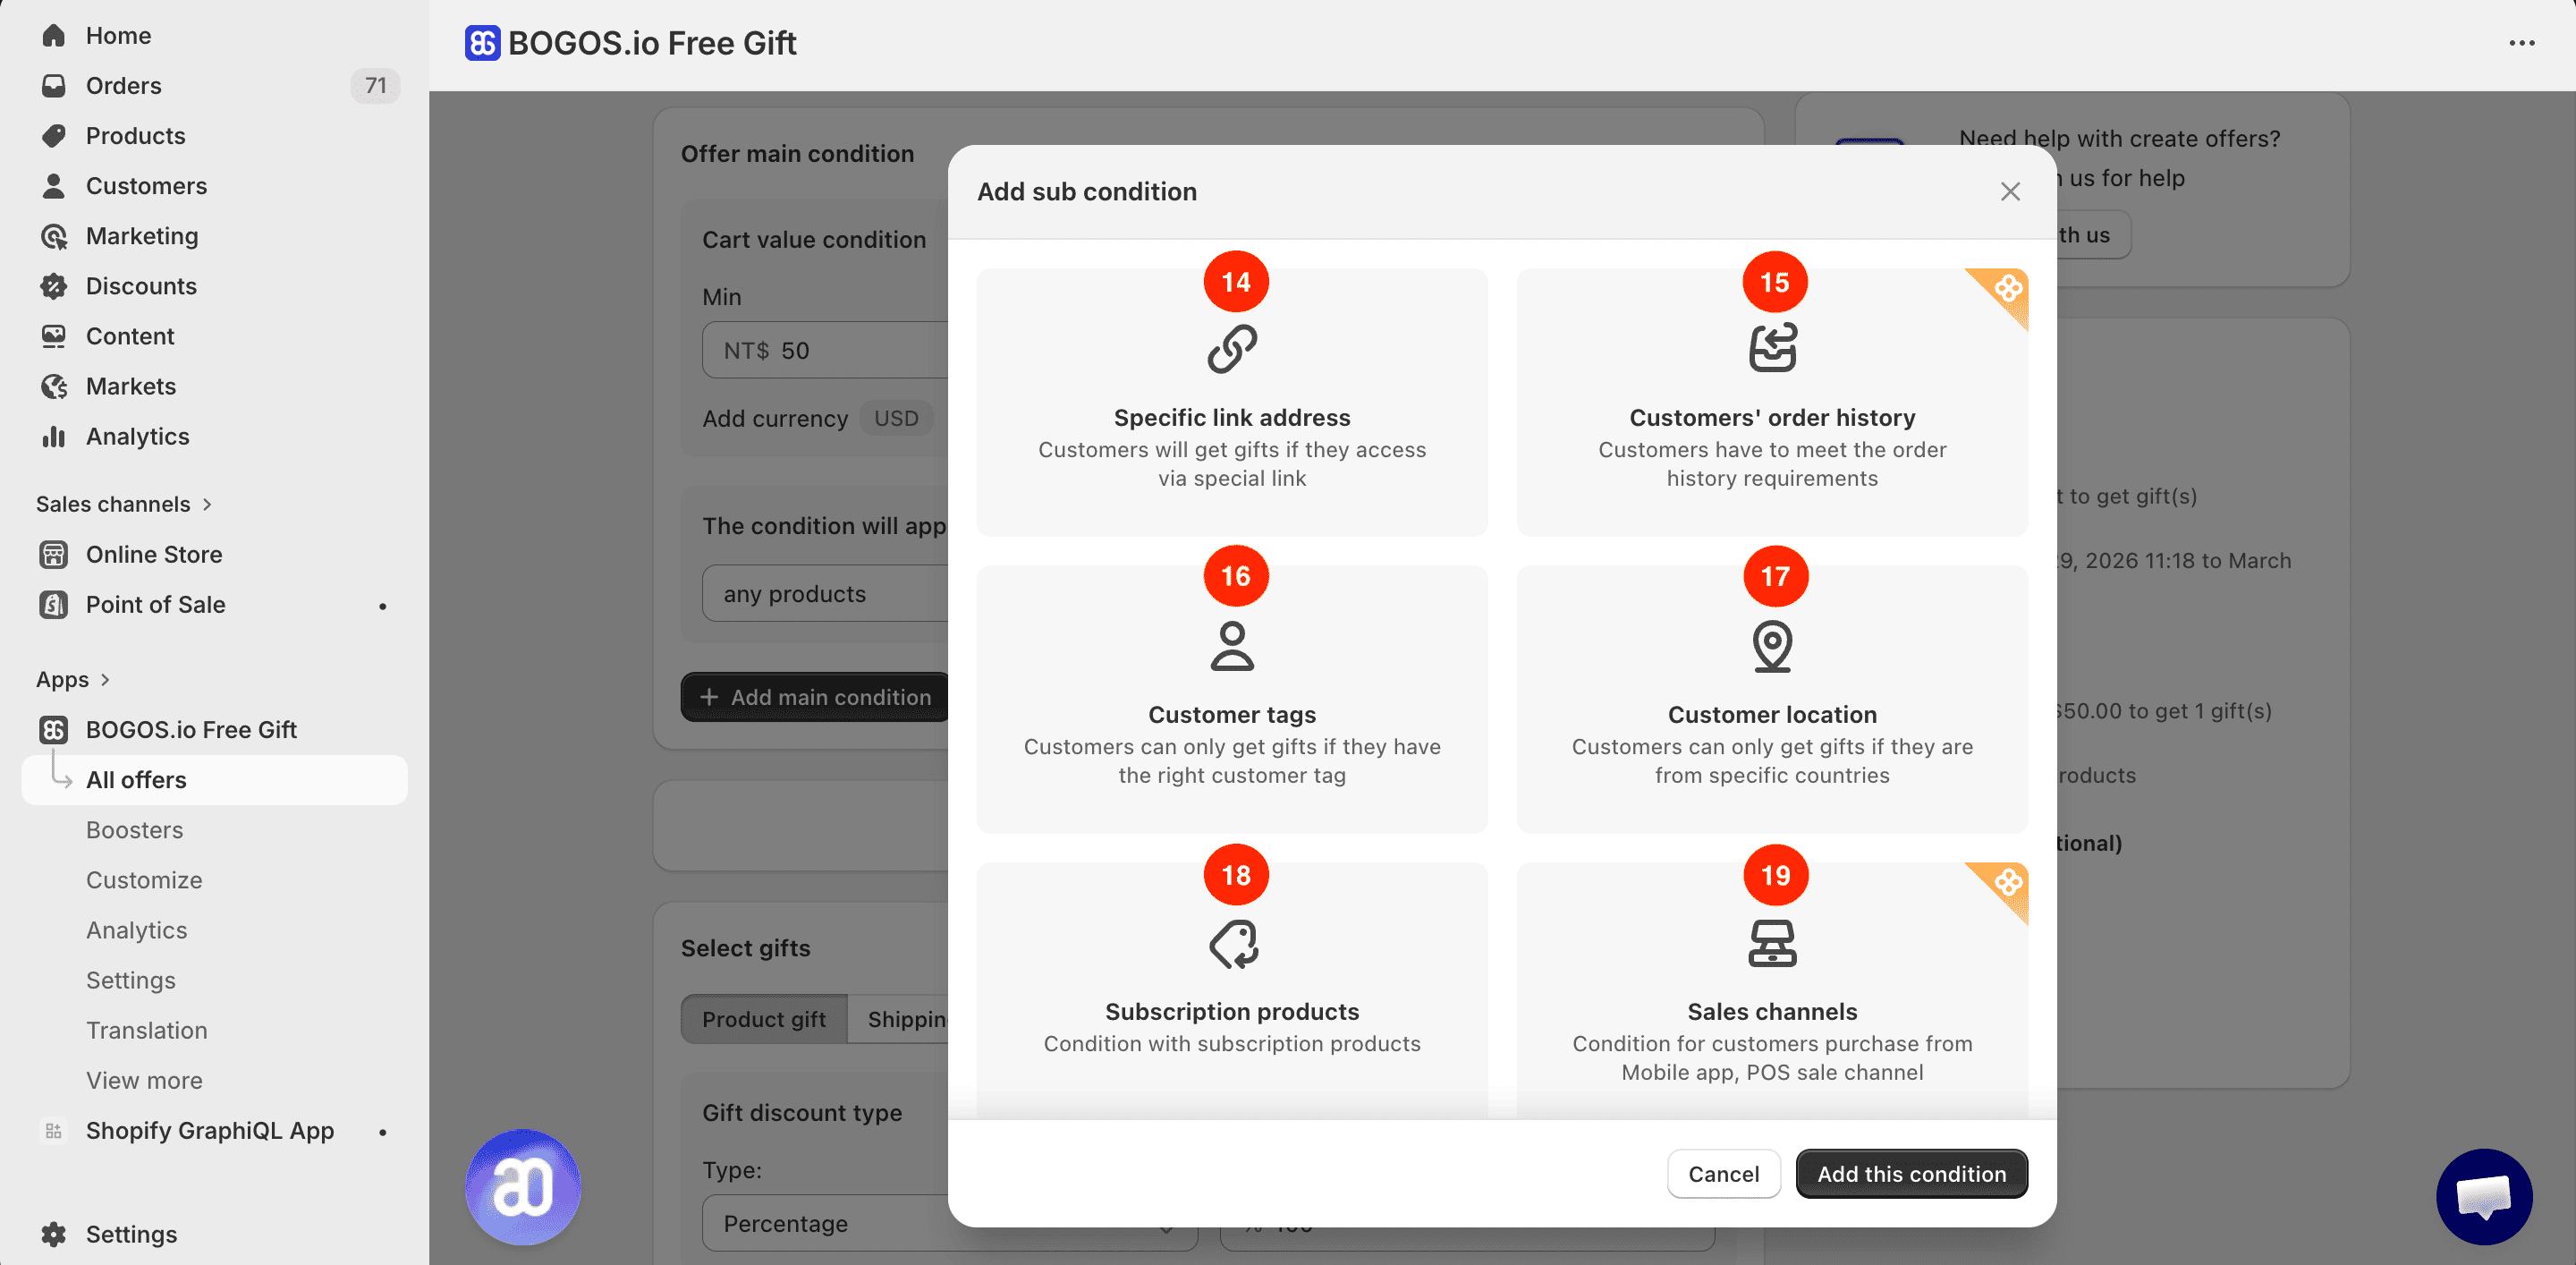Click the Customers person icon

pos(54,185)
